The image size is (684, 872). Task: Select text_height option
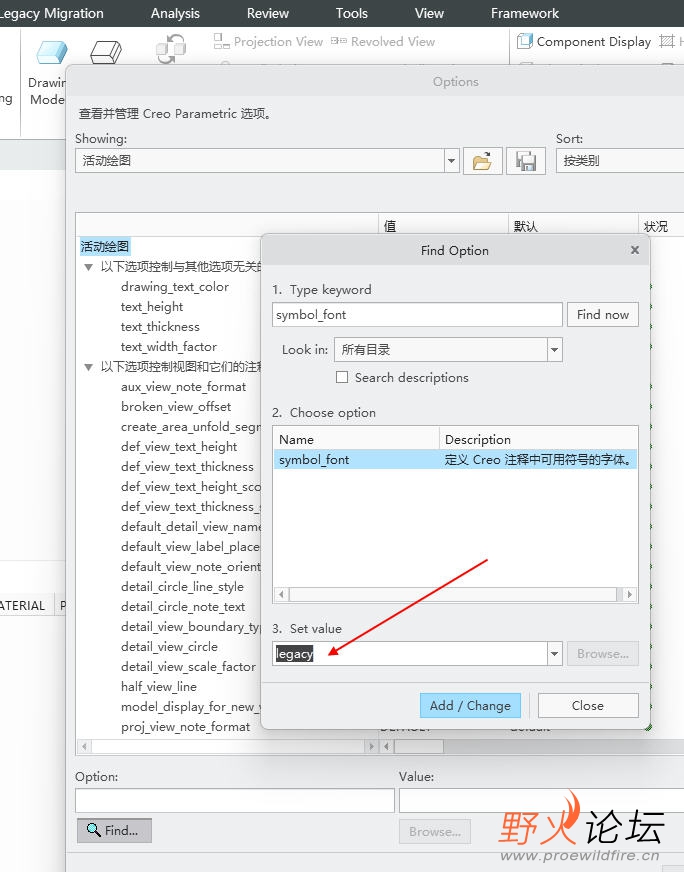(152, 307)
